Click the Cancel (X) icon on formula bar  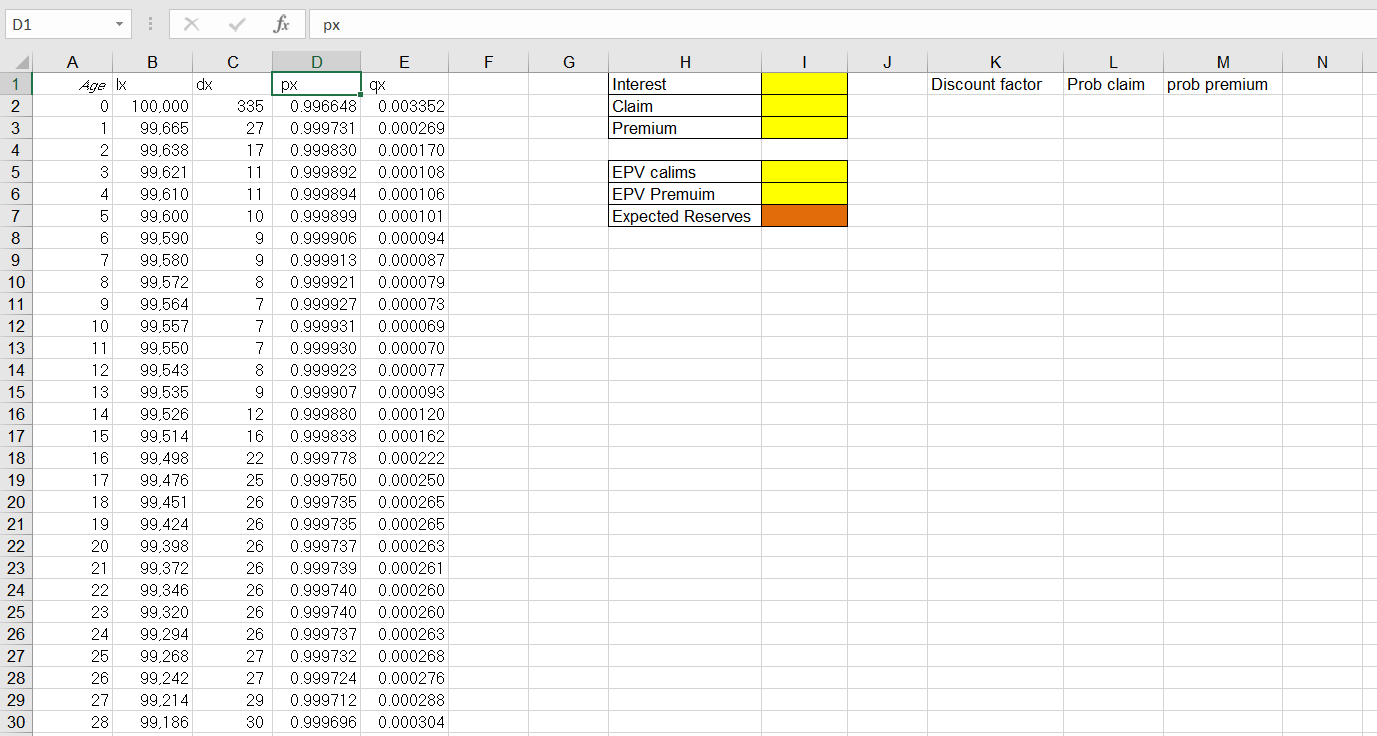point(190,25)
